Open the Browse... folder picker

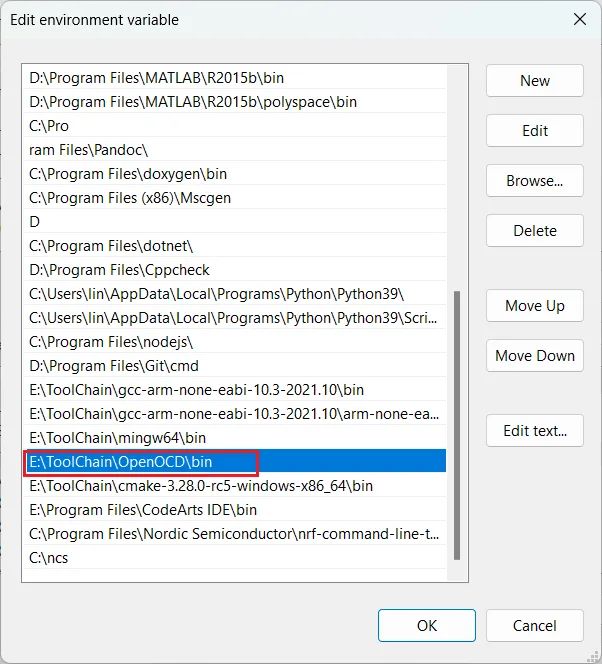click(535, 181)
